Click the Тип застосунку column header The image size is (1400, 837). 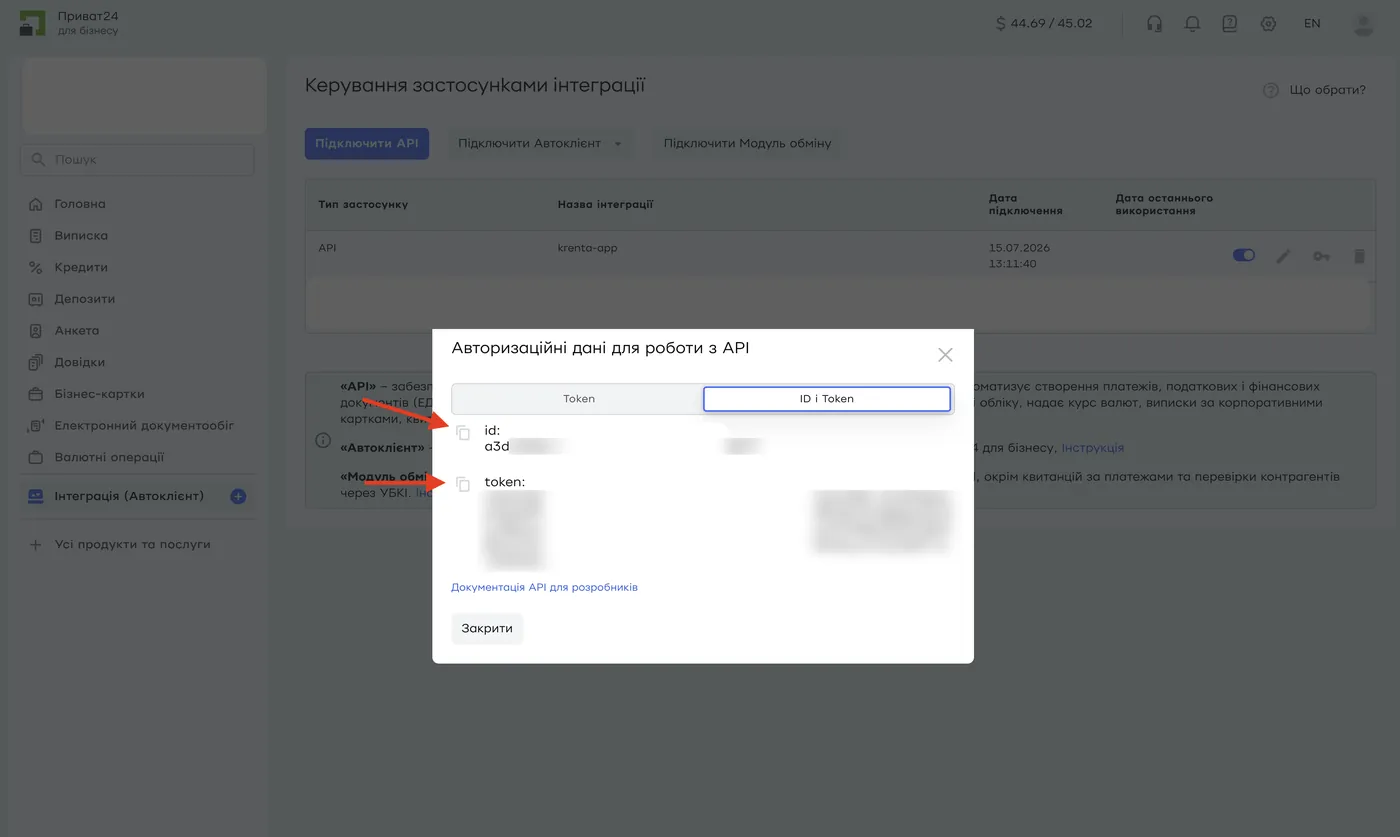[363, 204]
